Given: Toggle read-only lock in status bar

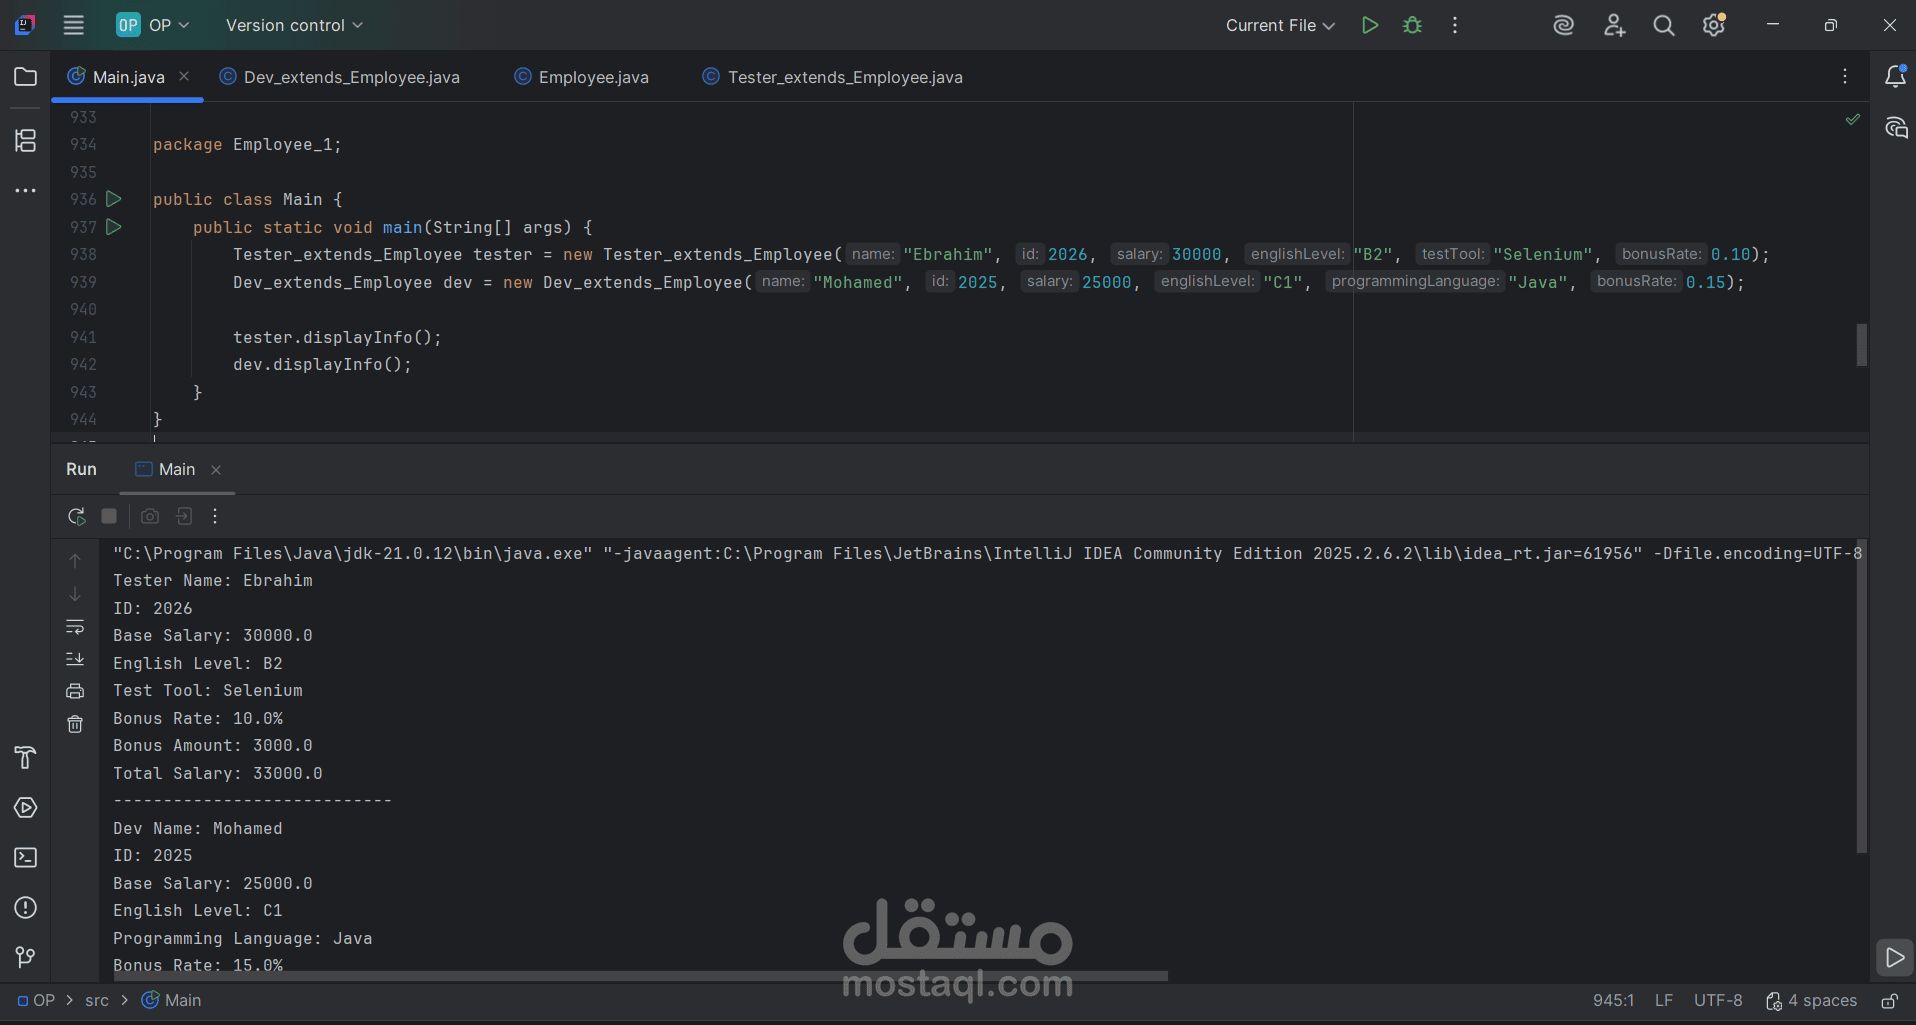Looking at the screenshot, I should (x=1890, y=1001).
